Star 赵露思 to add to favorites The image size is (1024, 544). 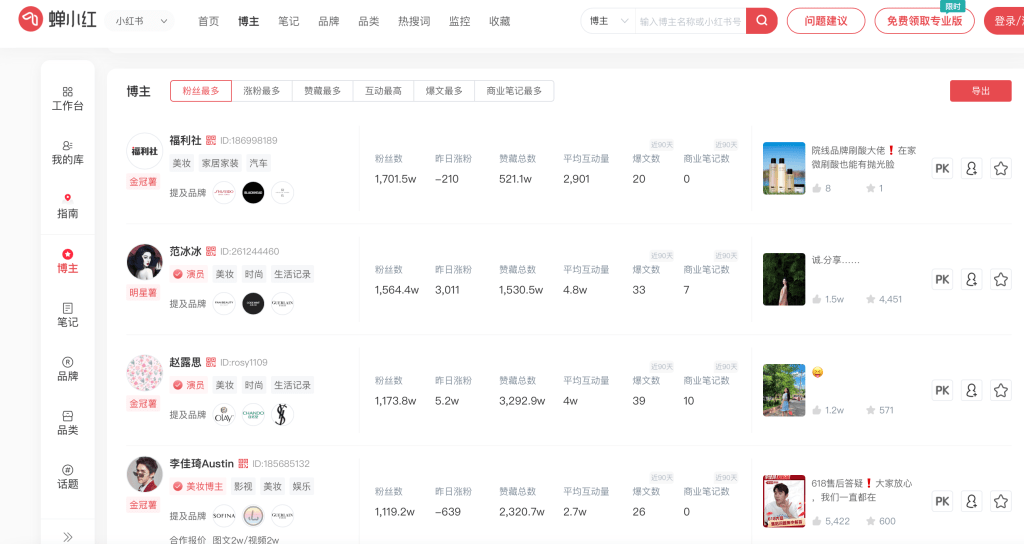[1000, 390]
